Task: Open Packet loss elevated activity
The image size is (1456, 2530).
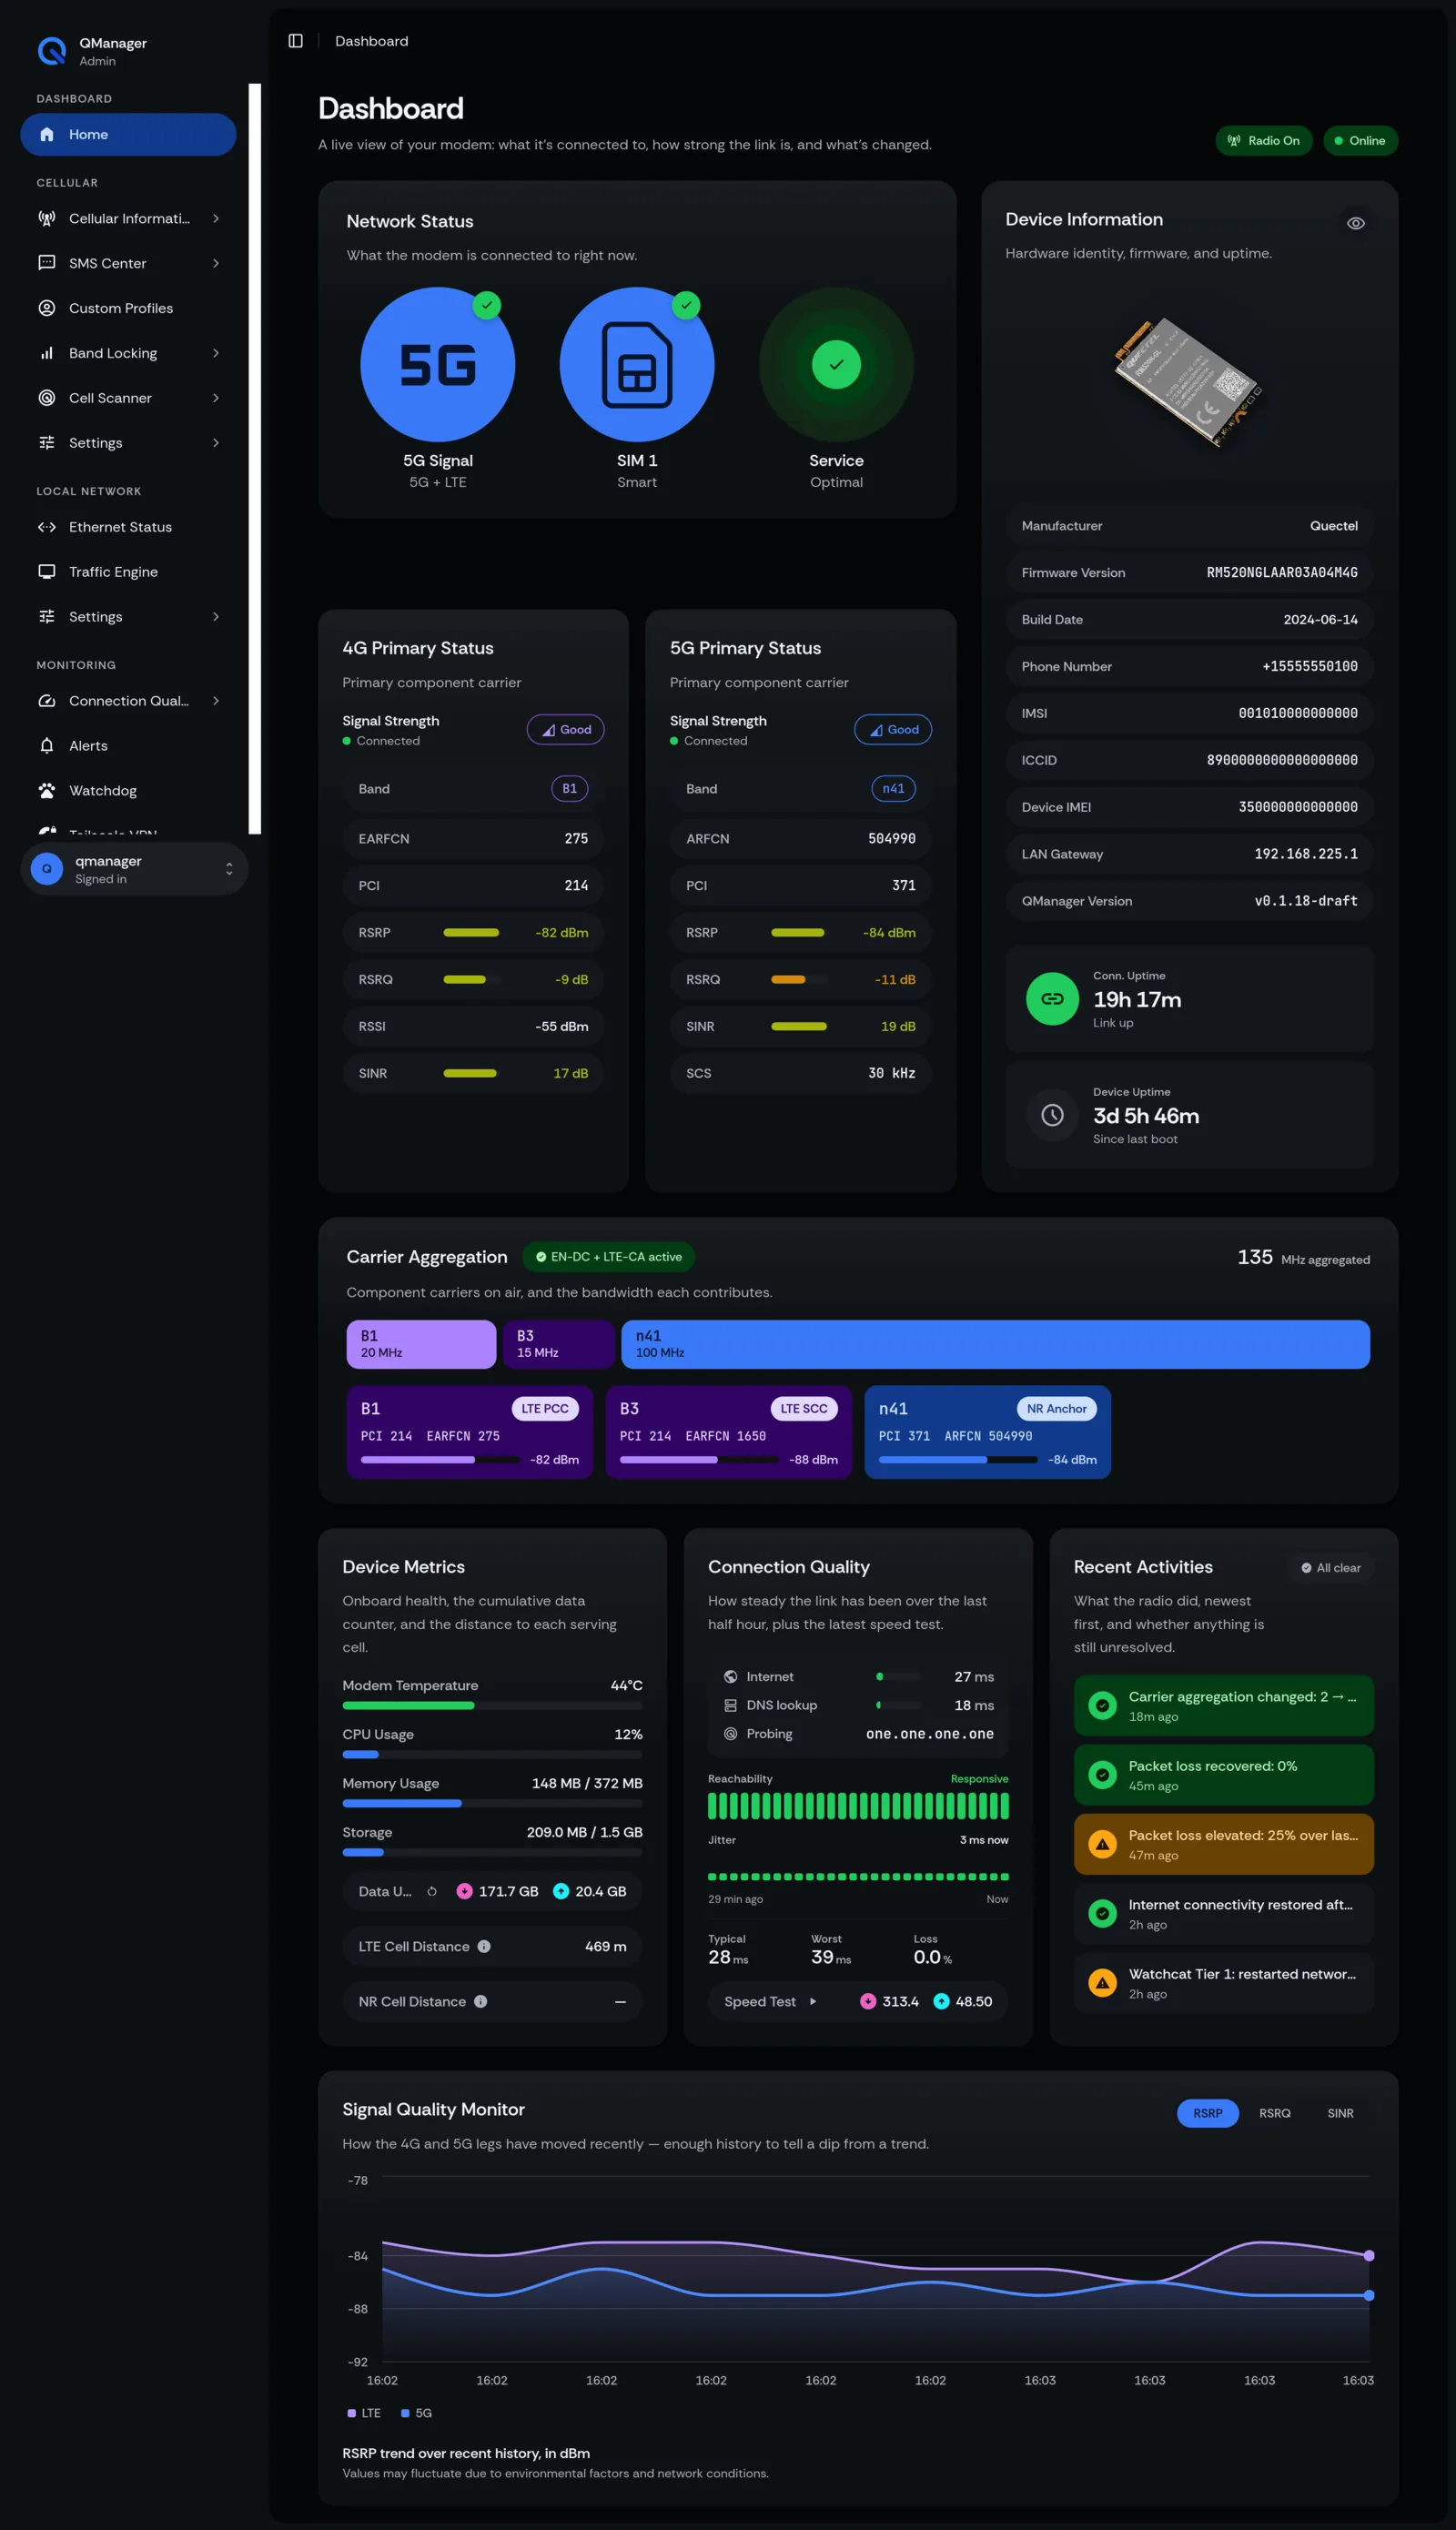Action: tap(1223, 1844)
